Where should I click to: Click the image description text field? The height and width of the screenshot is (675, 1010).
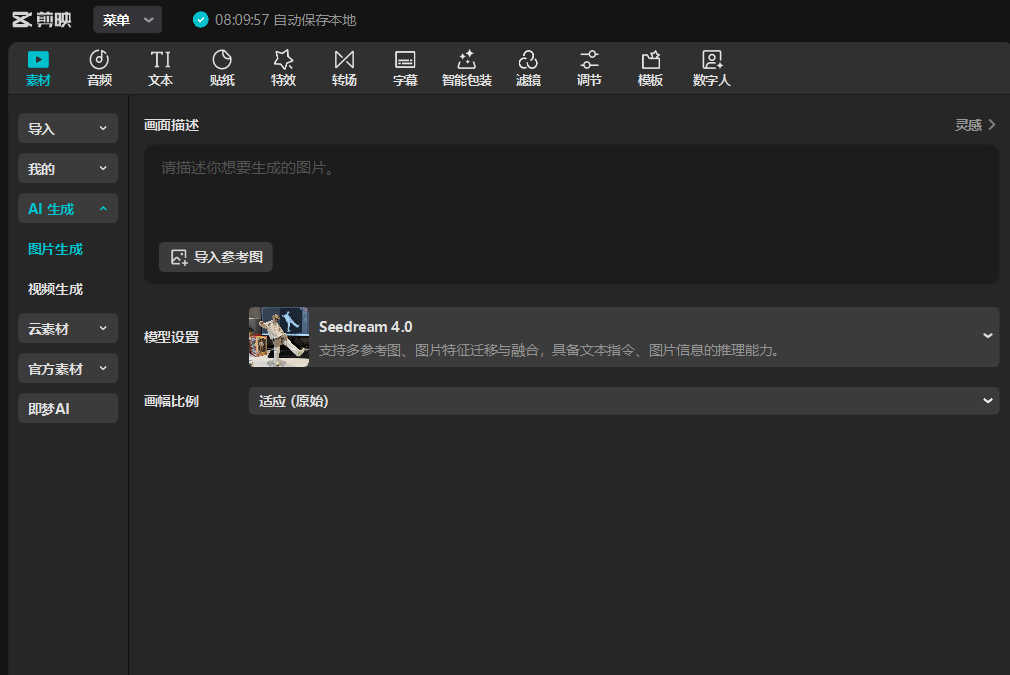[570, 195]
